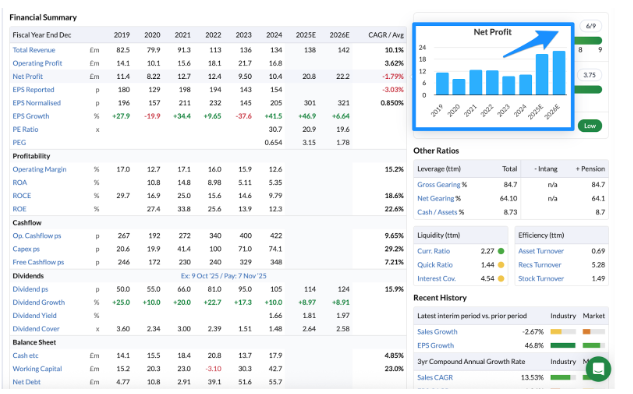This screenshot has width=633, height=394.
Task: Click the yellow dot beside Interest Cov.
Action: coord(501,279)
